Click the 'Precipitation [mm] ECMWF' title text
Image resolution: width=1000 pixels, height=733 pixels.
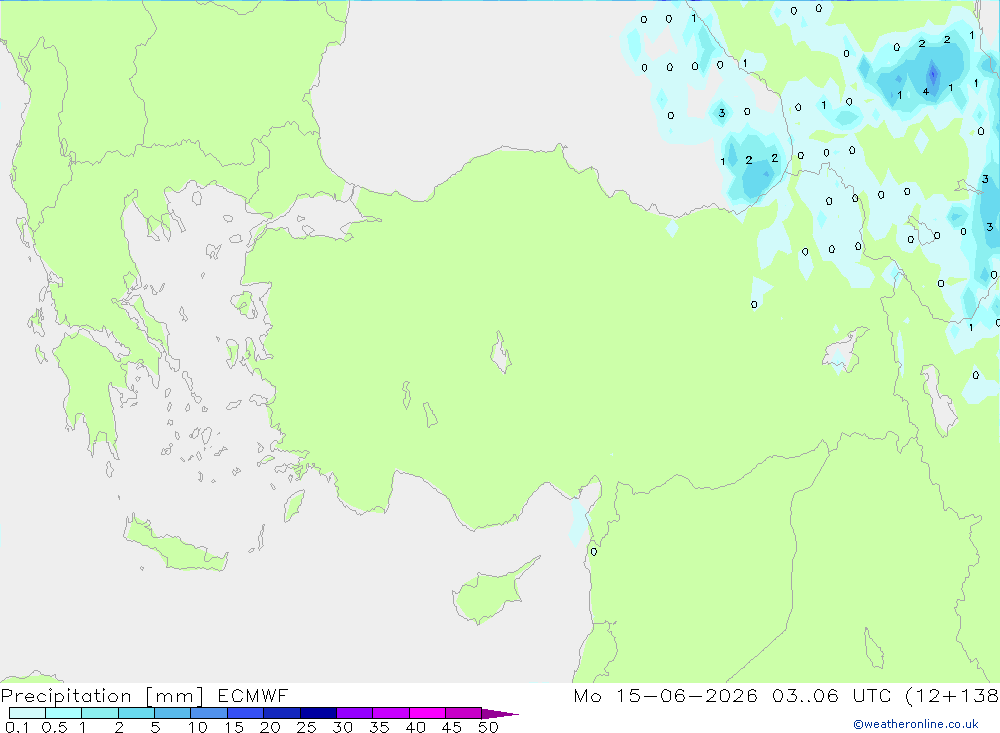(145, 696)
